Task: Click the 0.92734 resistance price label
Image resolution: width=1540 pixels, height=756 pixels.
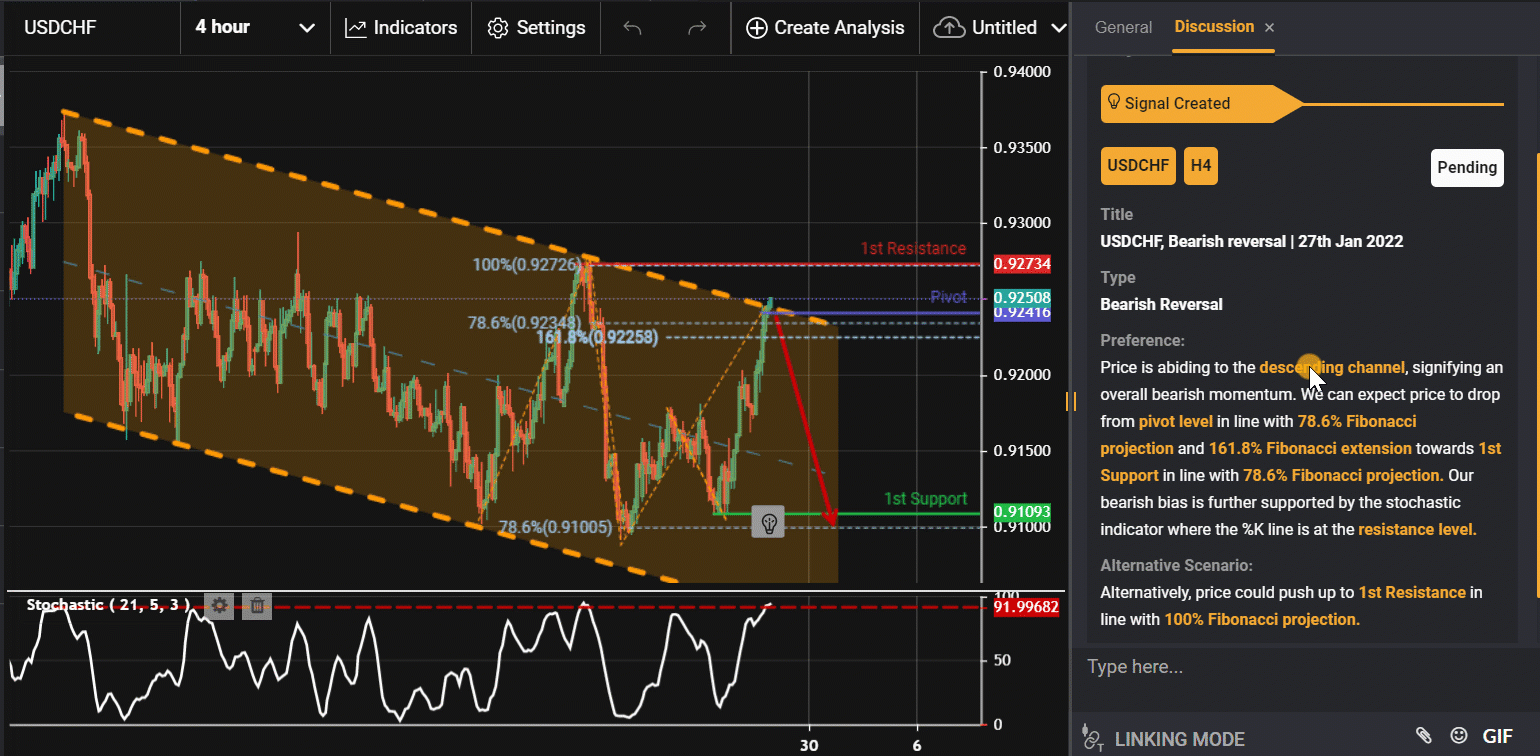Action: [x=1021, y=264]
